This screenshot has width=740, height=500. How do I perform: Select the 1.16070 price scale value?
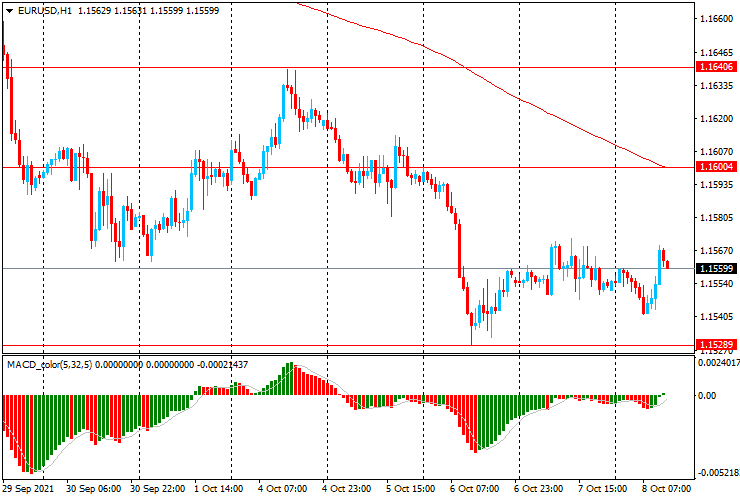click(717, 152)
